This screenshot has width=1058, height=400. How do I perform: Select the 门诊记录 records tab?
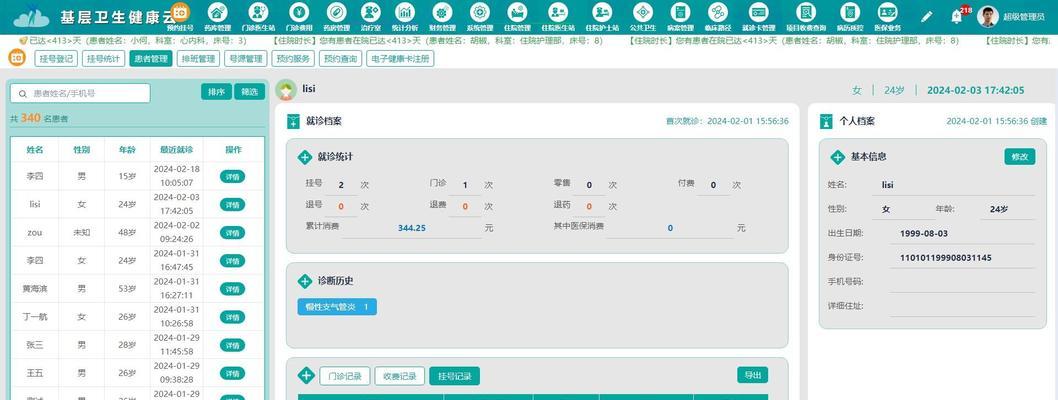345,377
